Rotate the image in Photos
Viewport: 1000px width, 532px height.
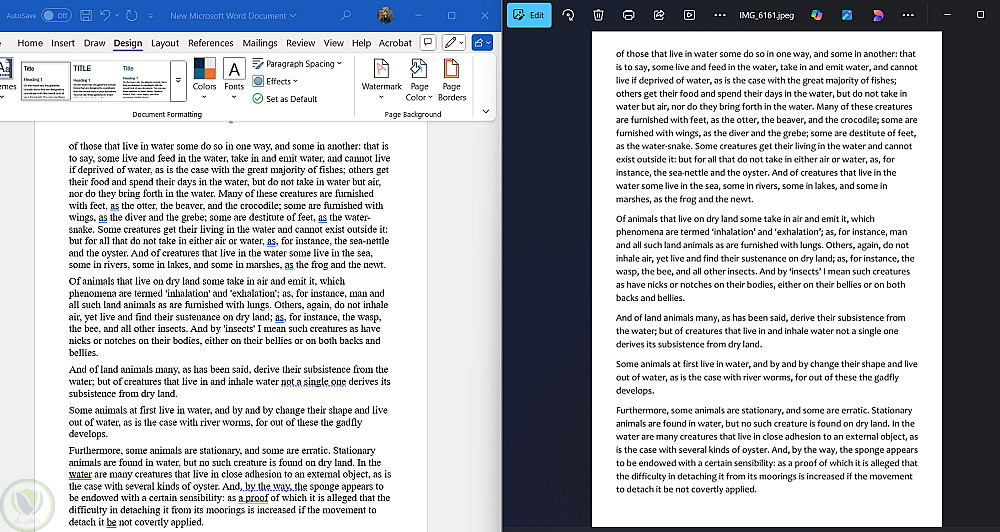568,15
